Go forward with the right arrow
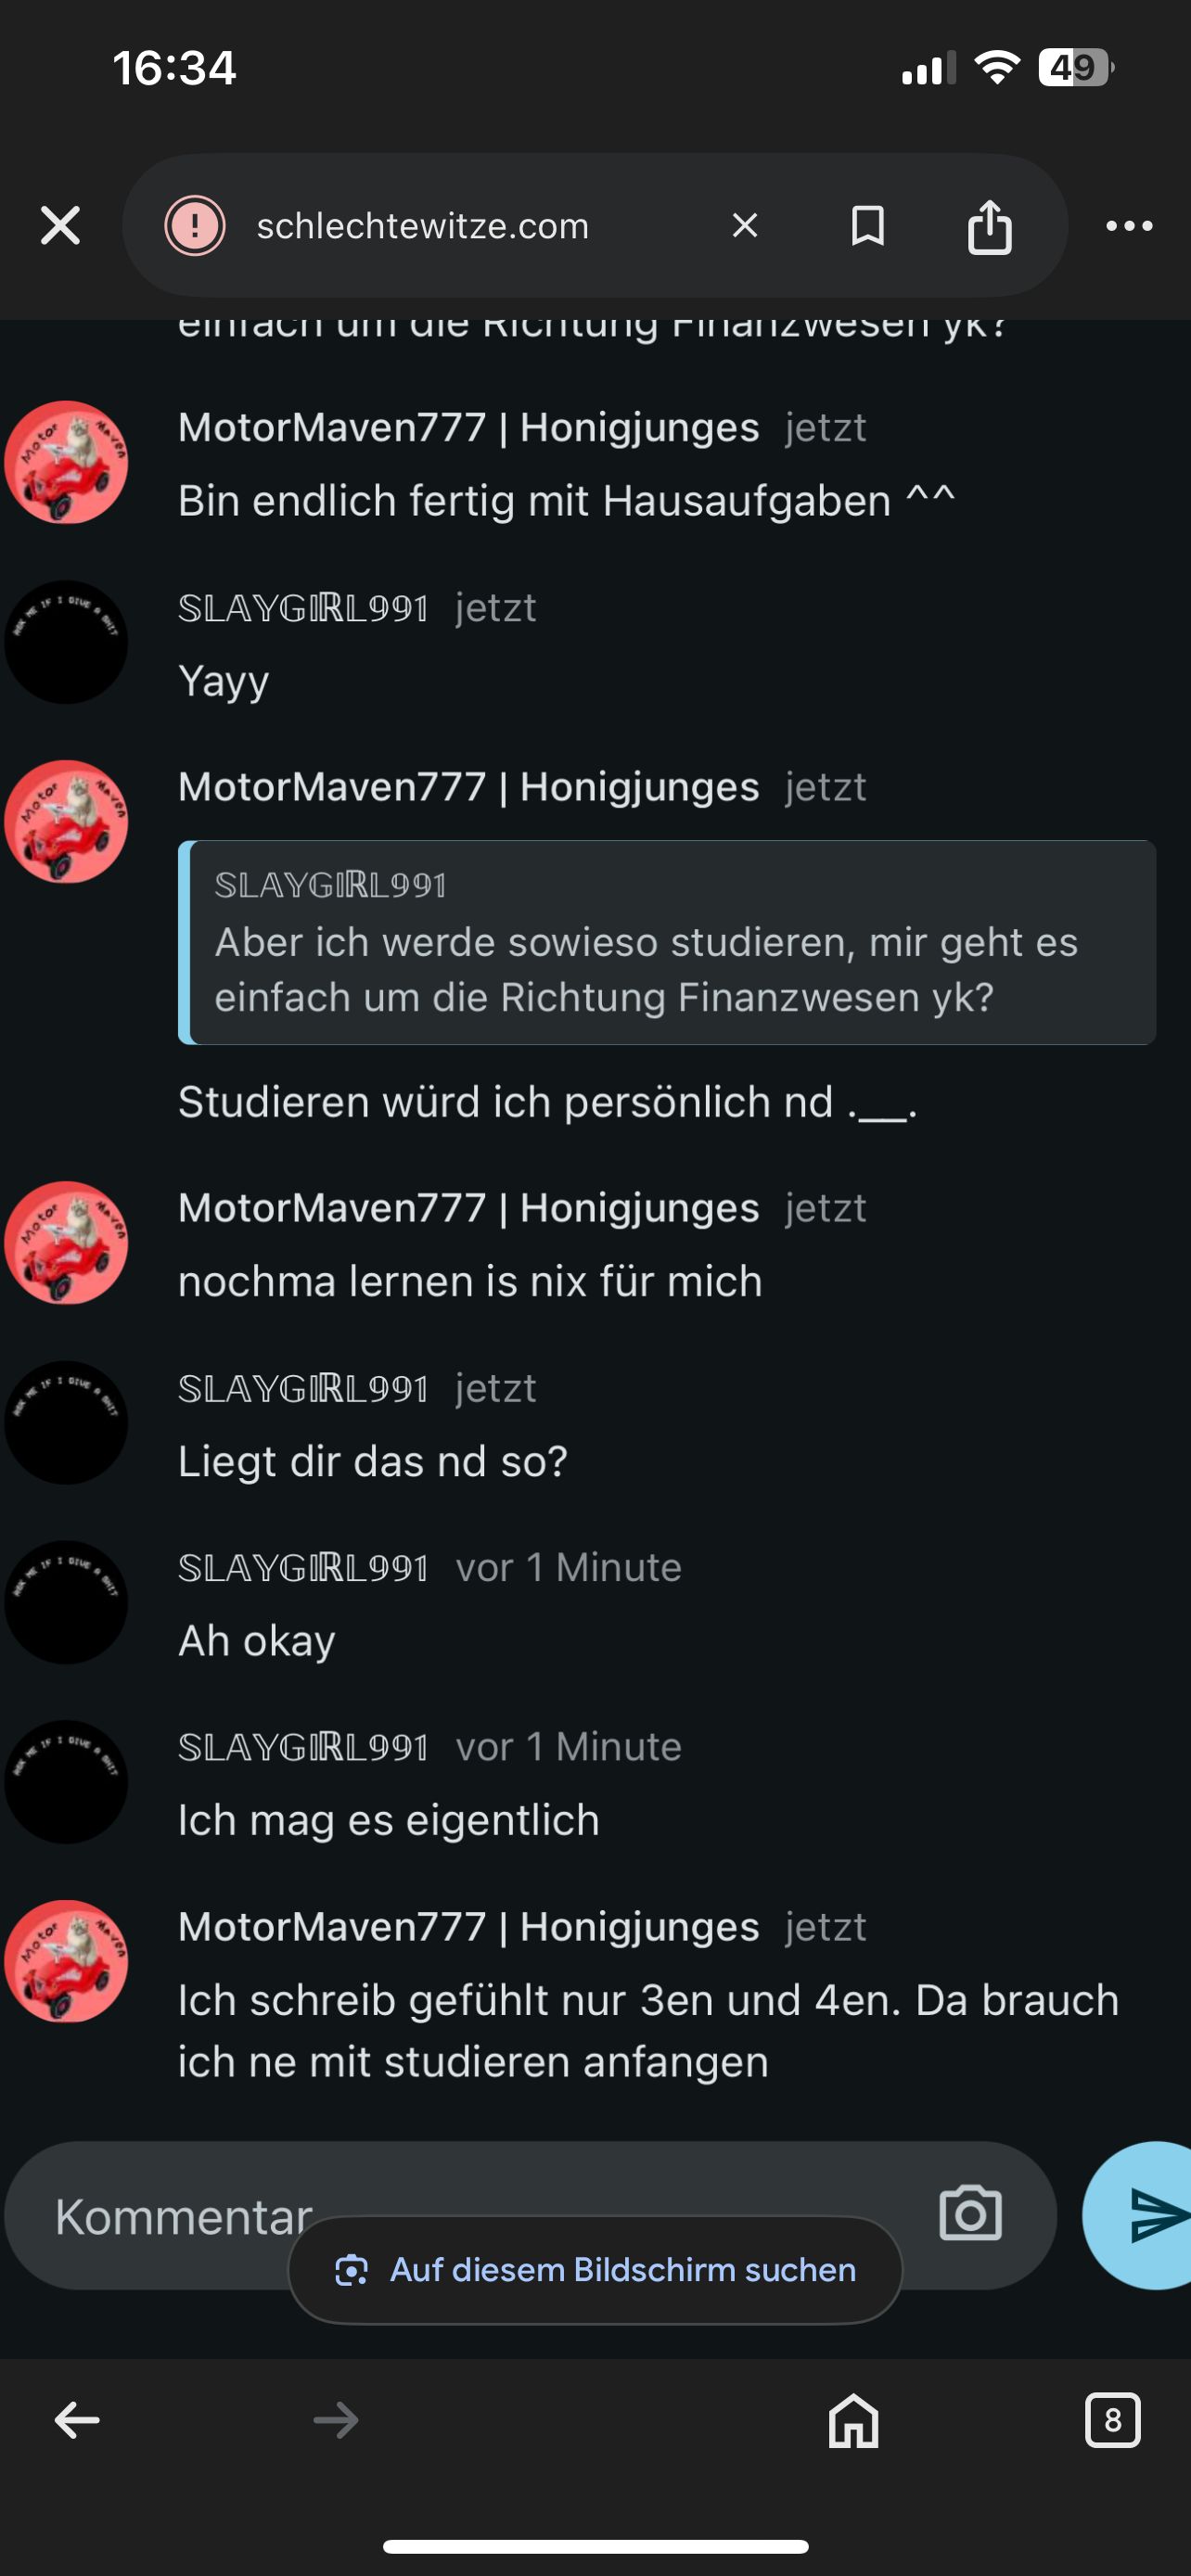This screenshot has width=1191, height=2576. 336,2420
